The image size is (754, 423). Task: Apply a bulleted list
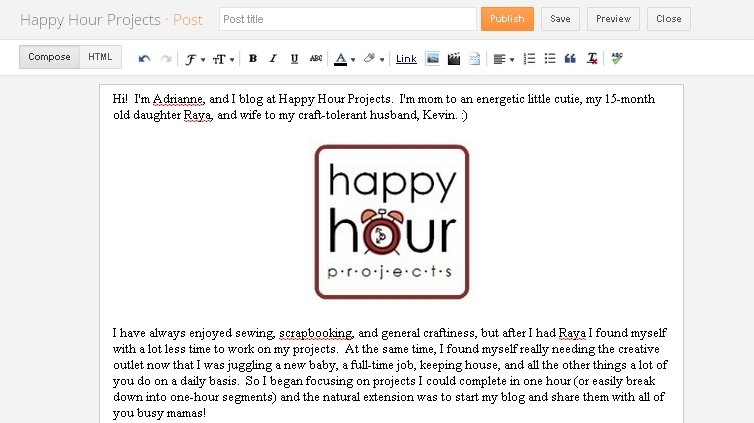[x=550, y=59]
